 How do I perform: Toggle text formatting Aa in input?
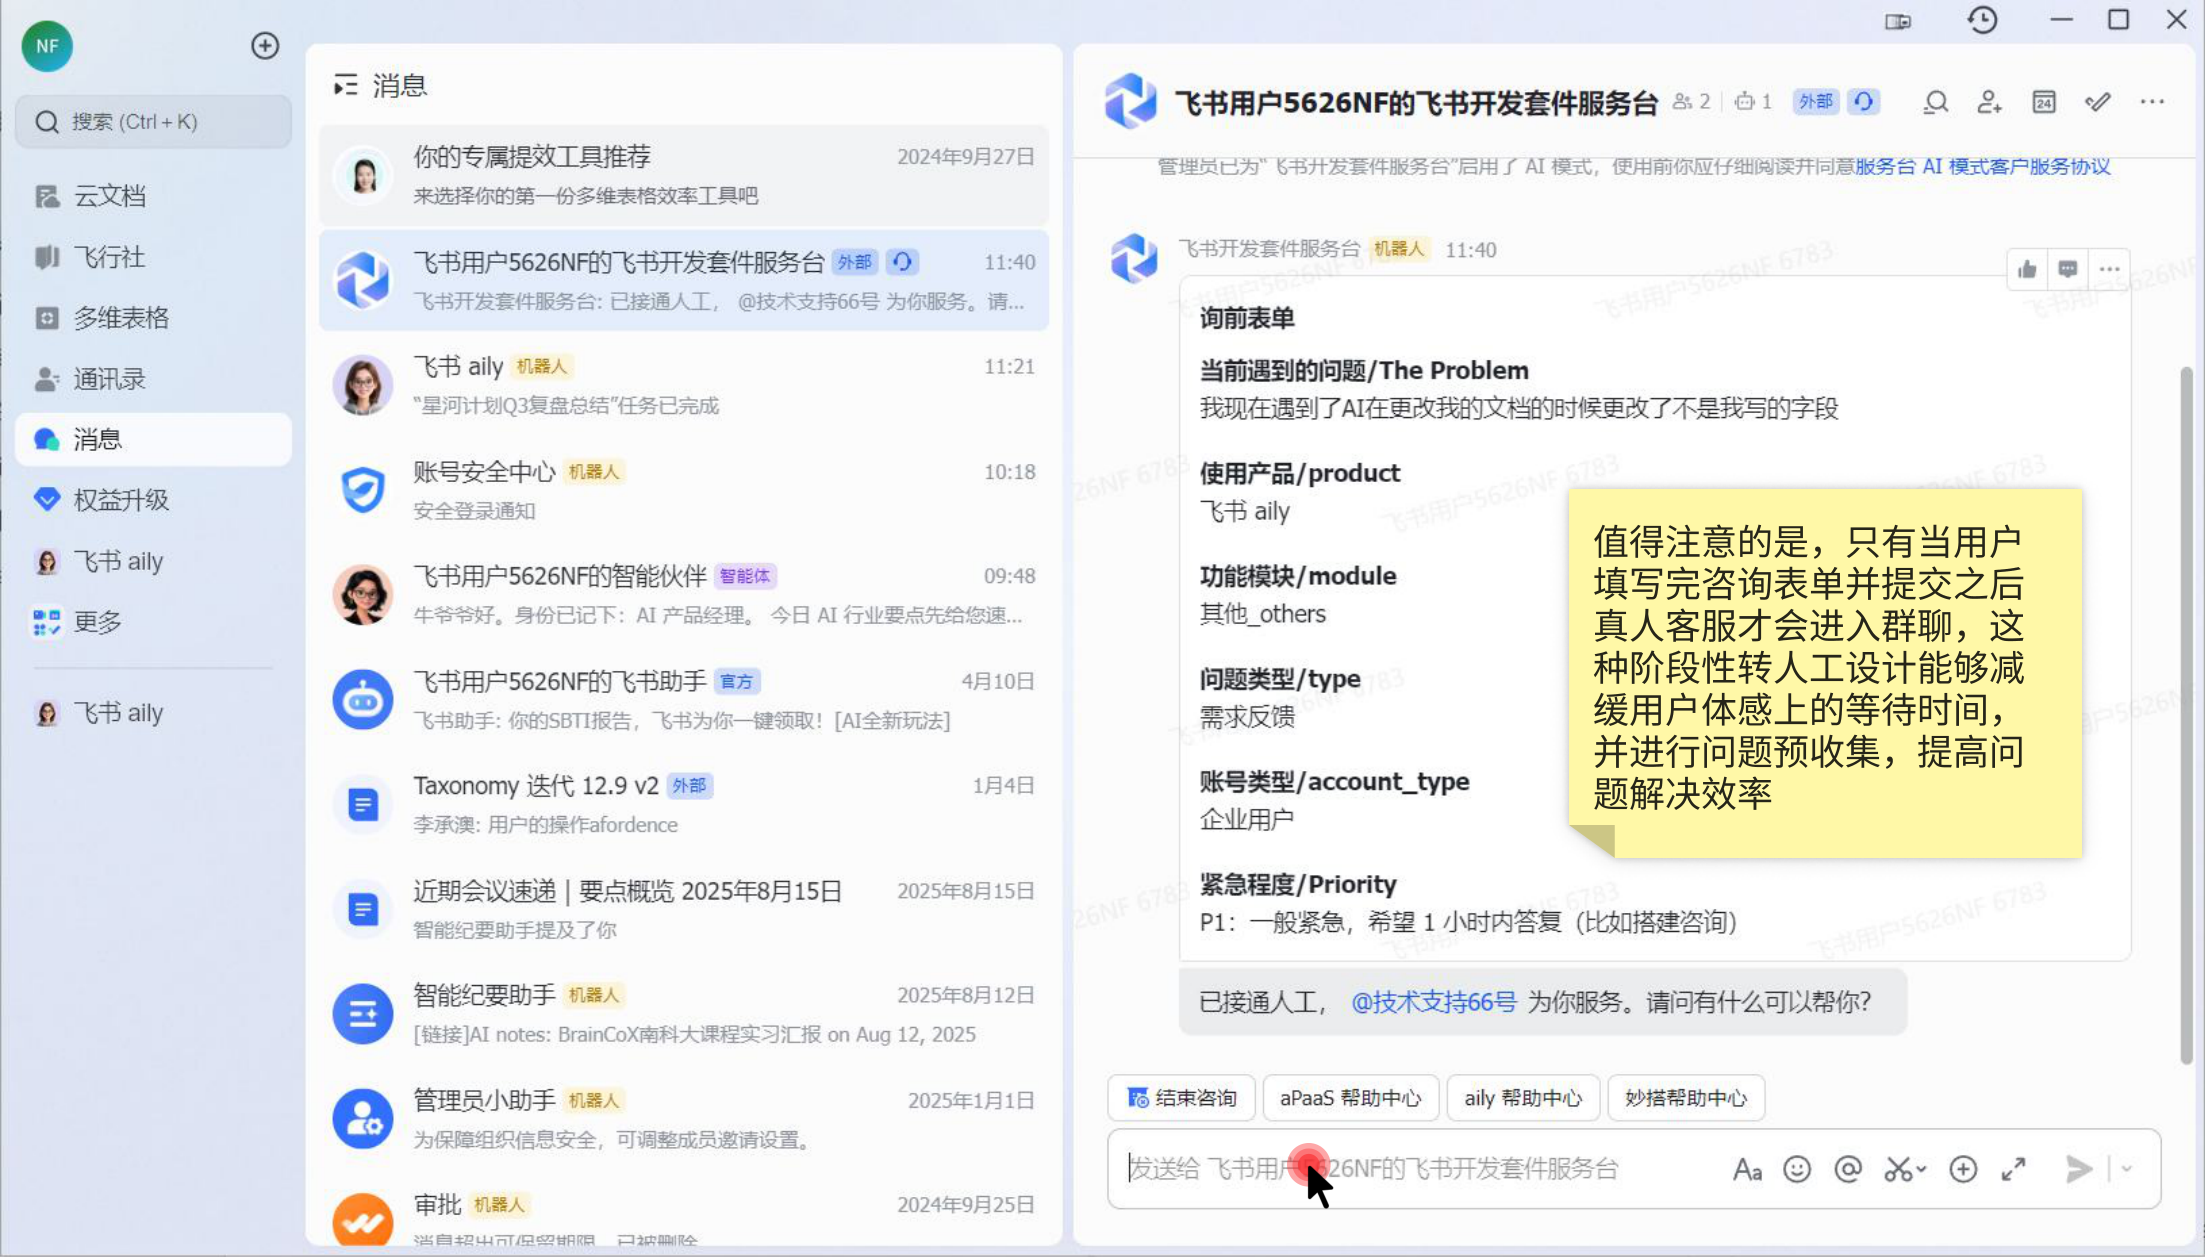(x=1747, y=1169)
